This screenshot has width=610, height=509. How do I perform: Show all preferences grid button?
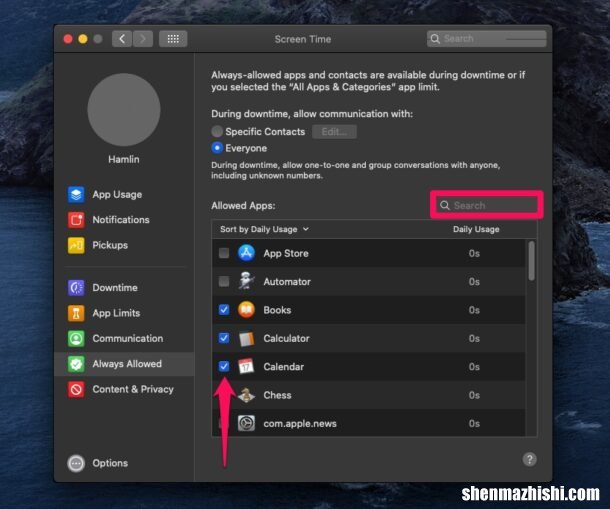[173, 39]
